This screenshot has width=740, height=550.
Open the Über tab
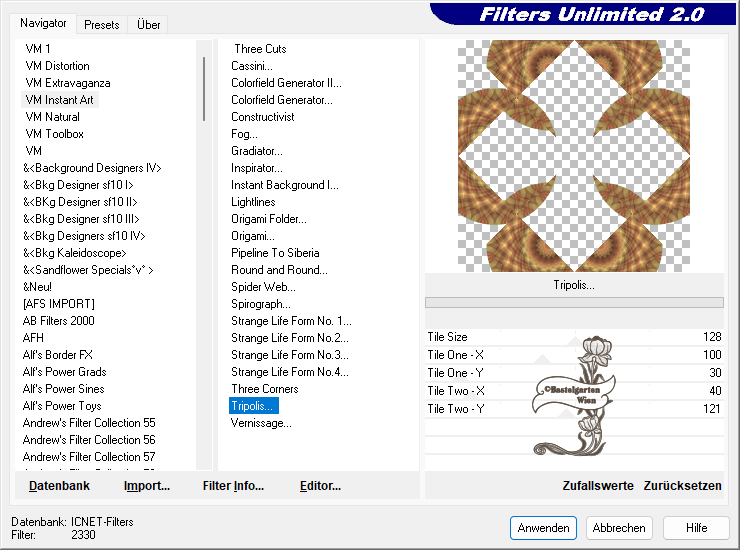(148, 25)
